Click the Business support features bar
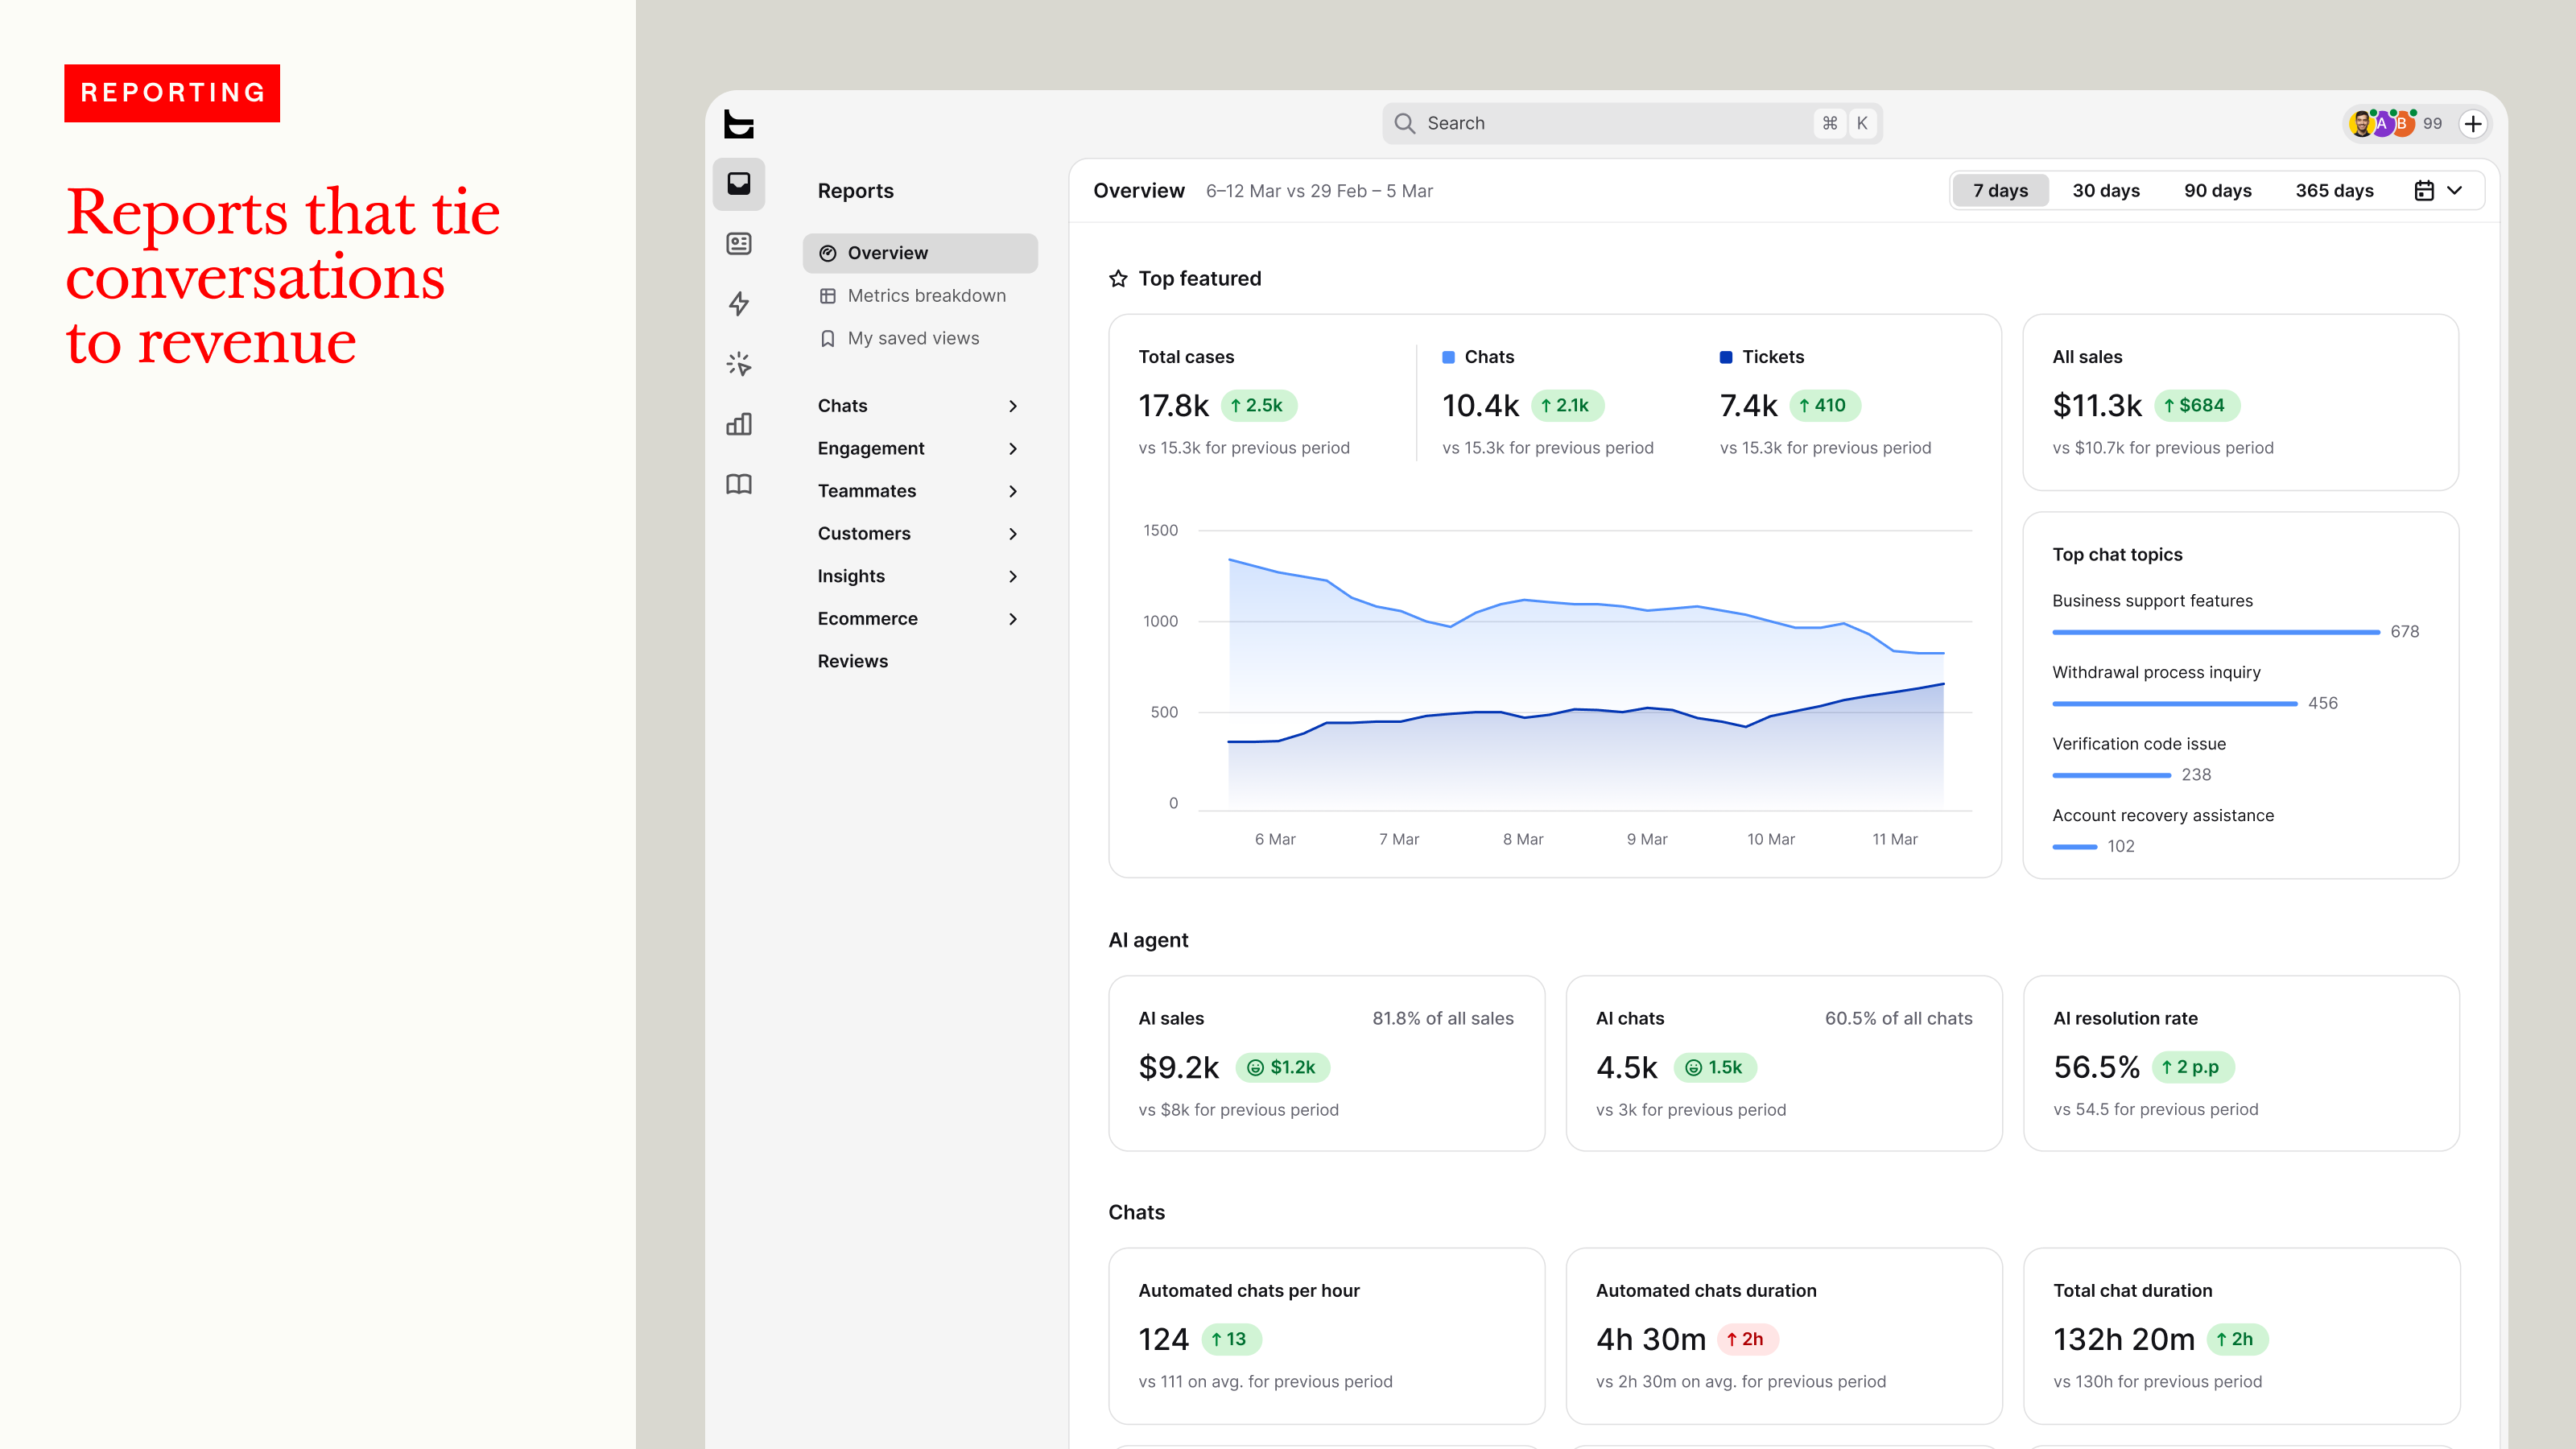2576x1449 pixels. click(2215, 633)
